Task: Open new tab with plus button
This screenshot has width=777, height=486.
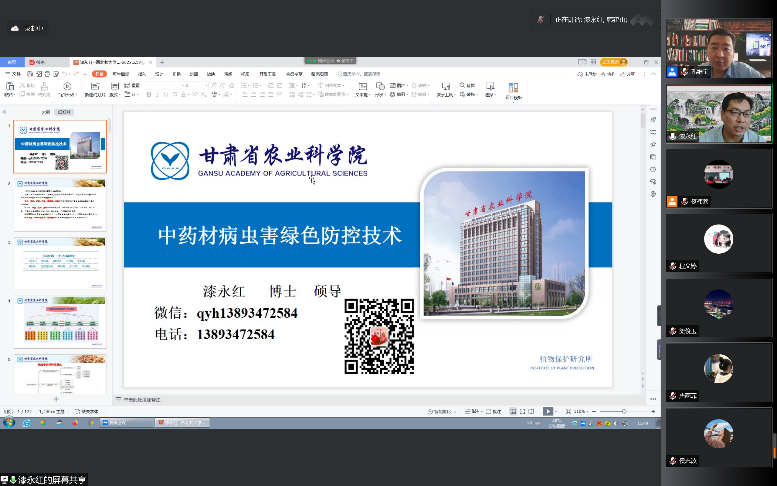Action: tap(162, 62)
